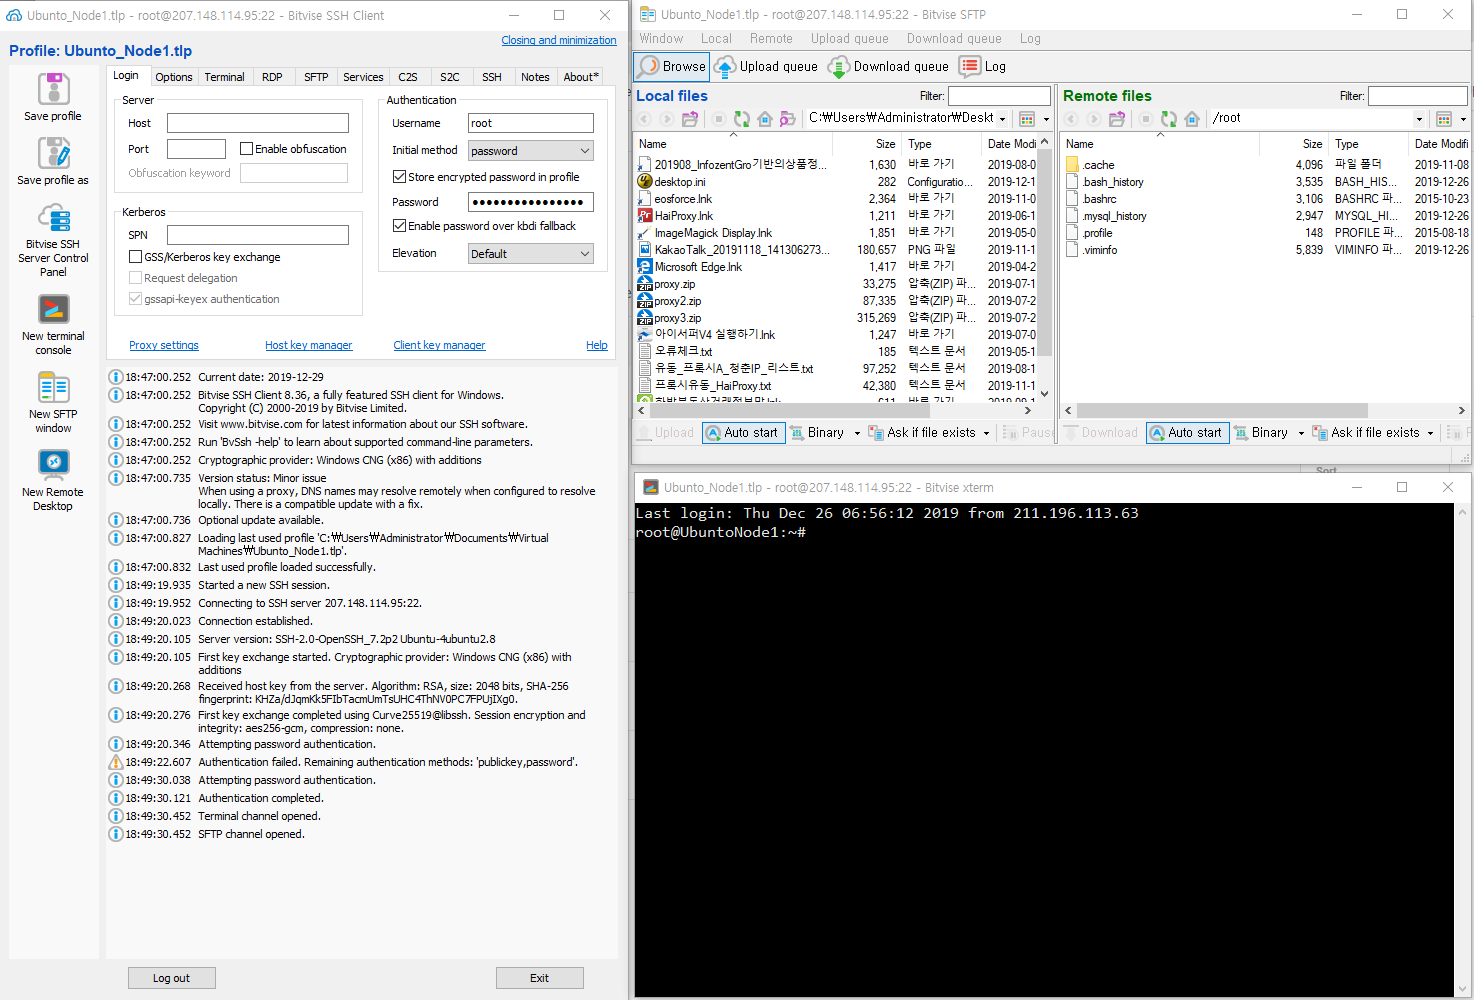This screenshot has height=1000, width=1474.
Task: Switch to the Services tab
Action: [x=363, y=77]
